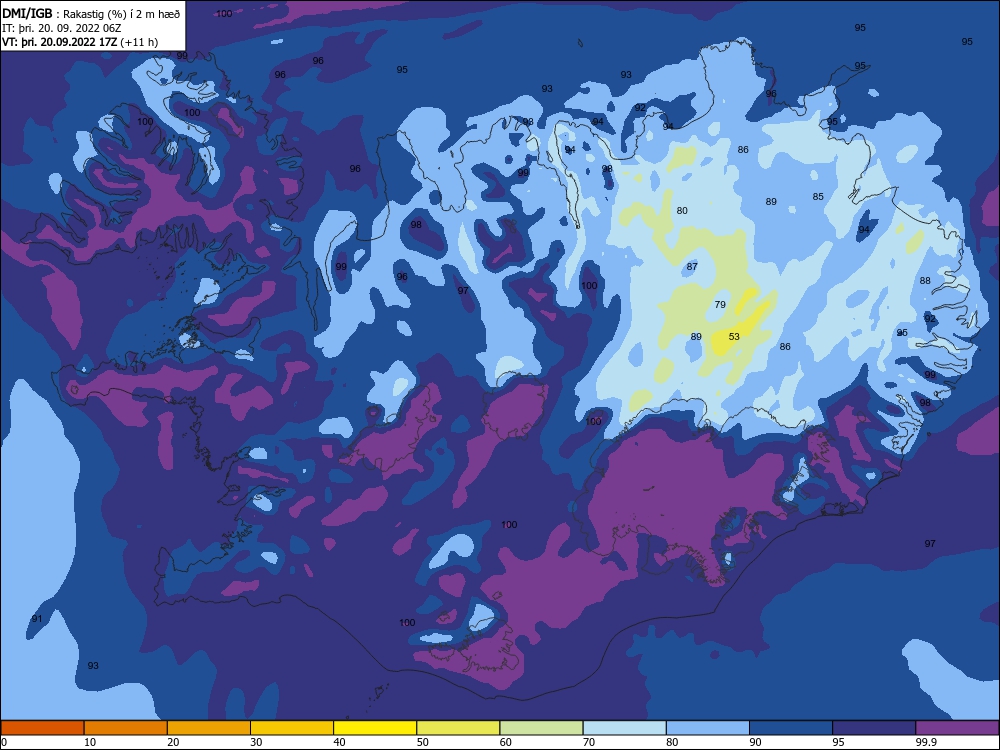Viewport: 1000px width, 750px height.
Task: Click the title 'DMI/IGB : Rakastig (%) í 2 m hæð'
Action: click(91, 14)
